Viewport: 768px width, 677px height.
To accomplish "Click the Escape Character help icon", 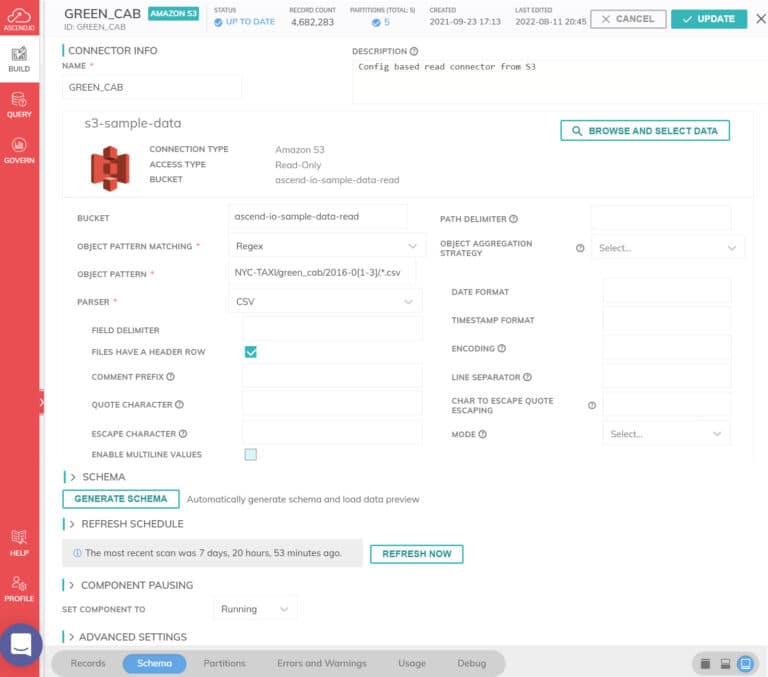I will coord(183,434).
